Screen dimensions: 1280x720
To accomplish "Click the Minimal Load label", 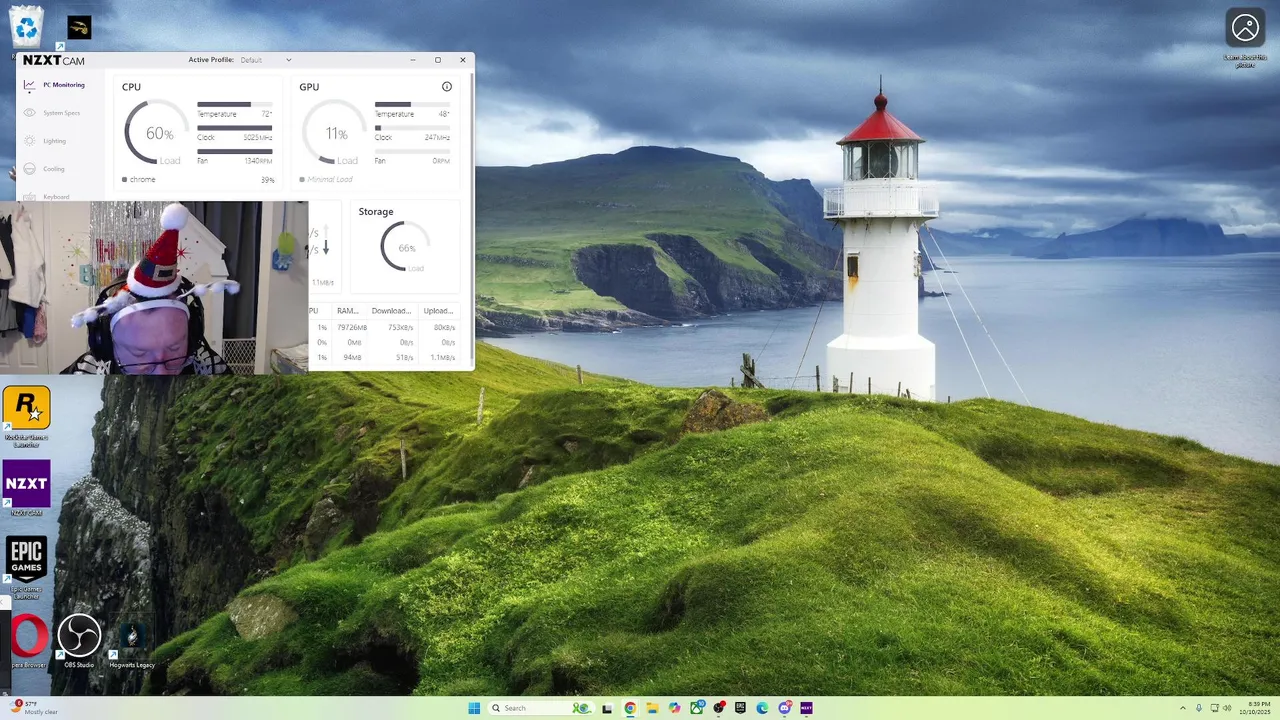I will 330,180.
